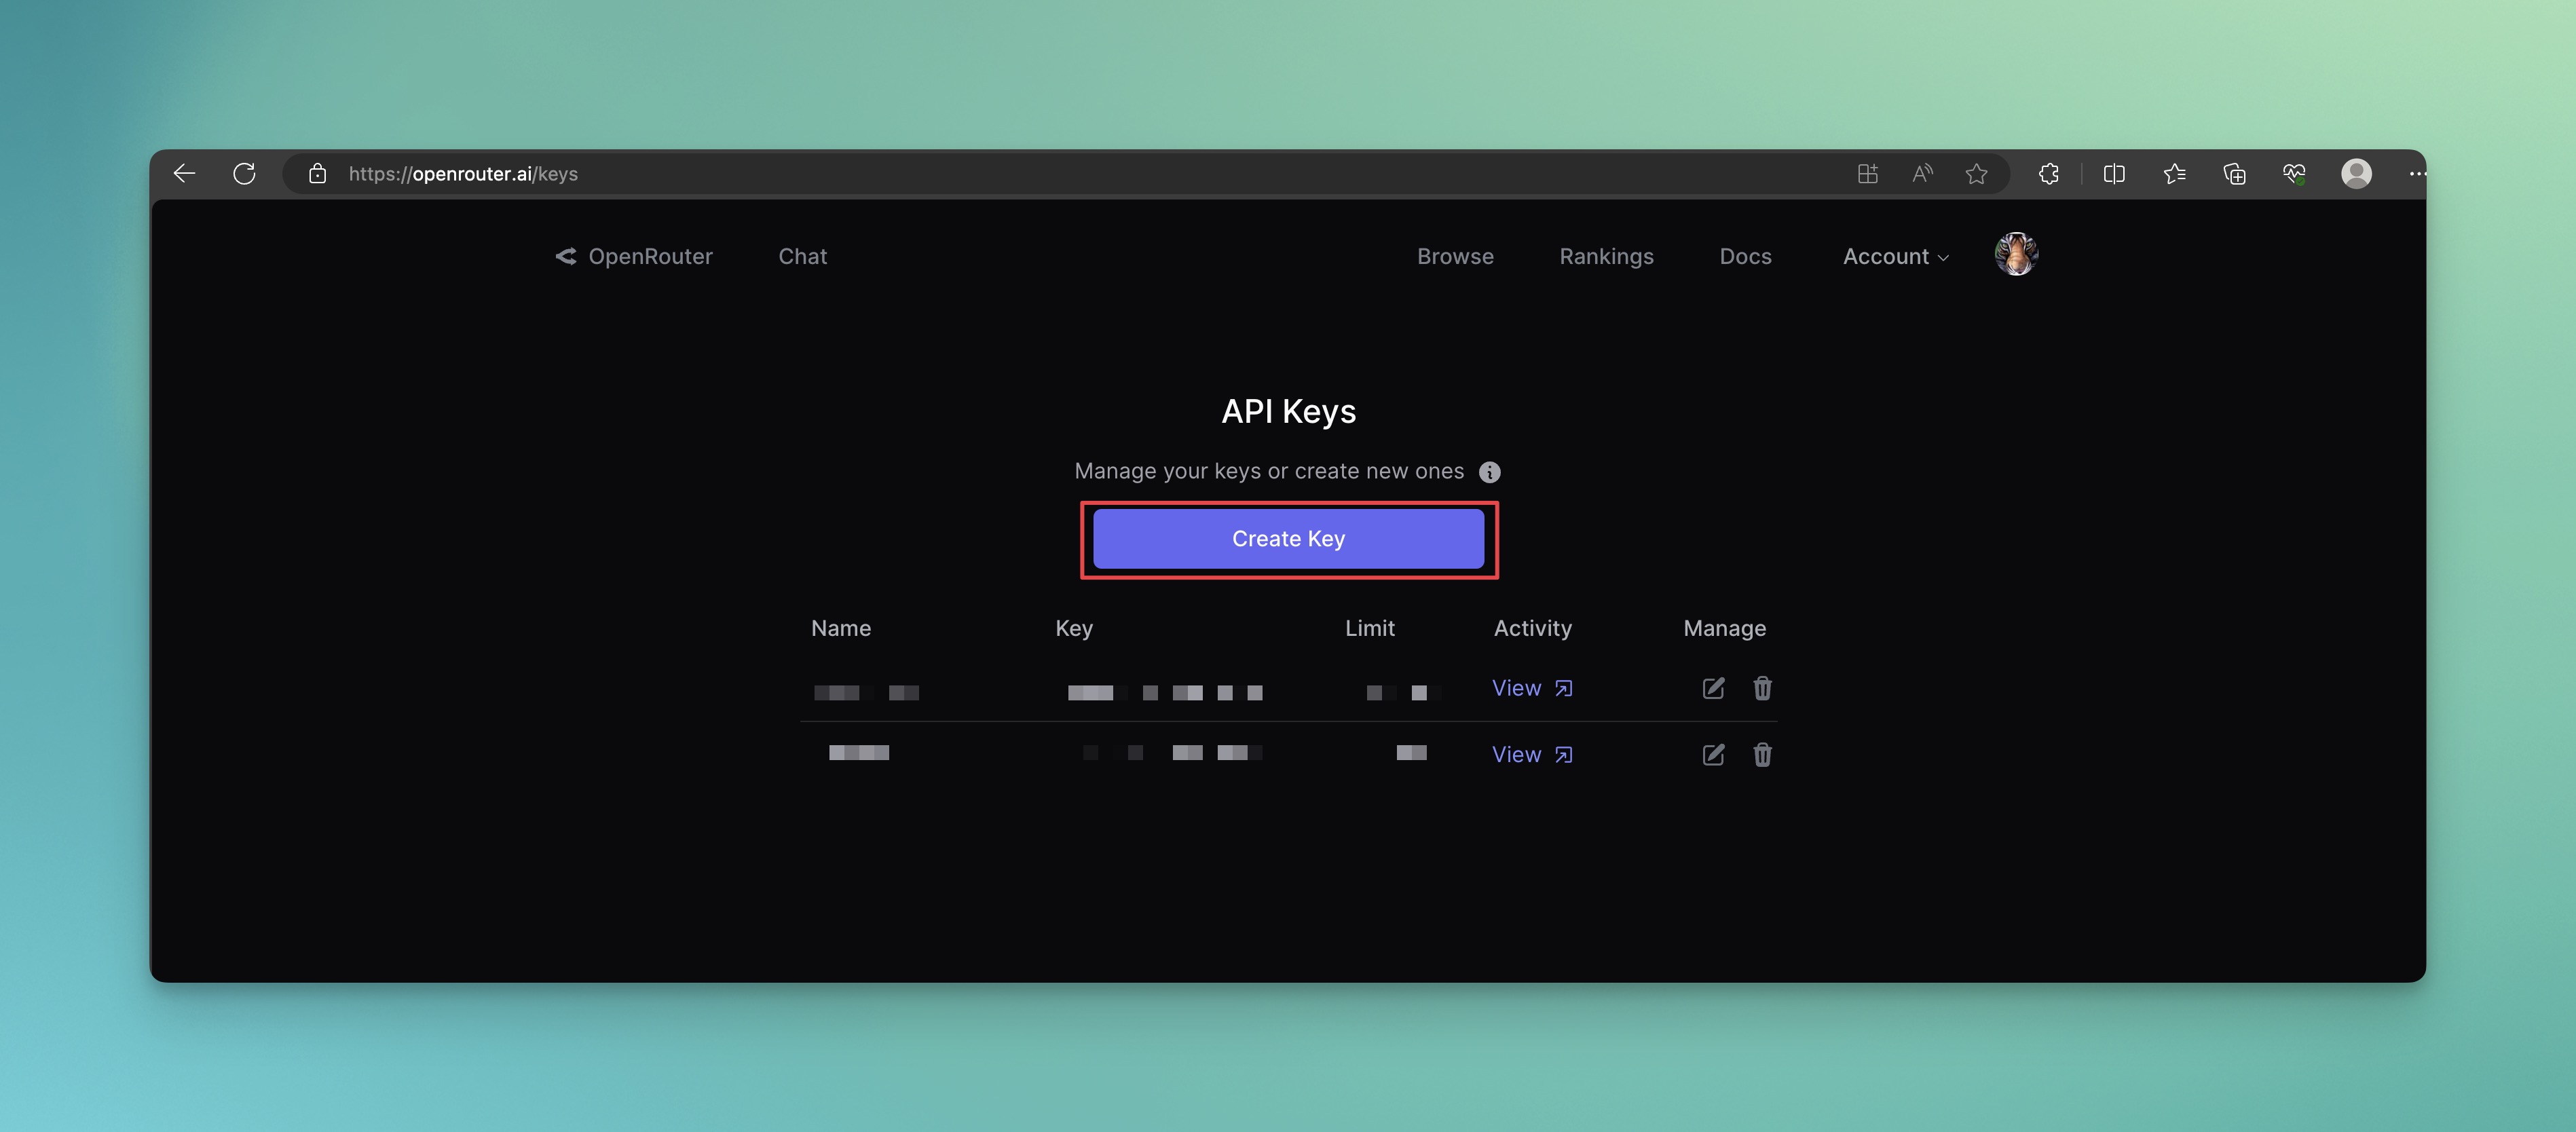Viewport: 2576px width, 1132px height.
Task: Click the user avatar picture
Action: tap(2016, 254)
